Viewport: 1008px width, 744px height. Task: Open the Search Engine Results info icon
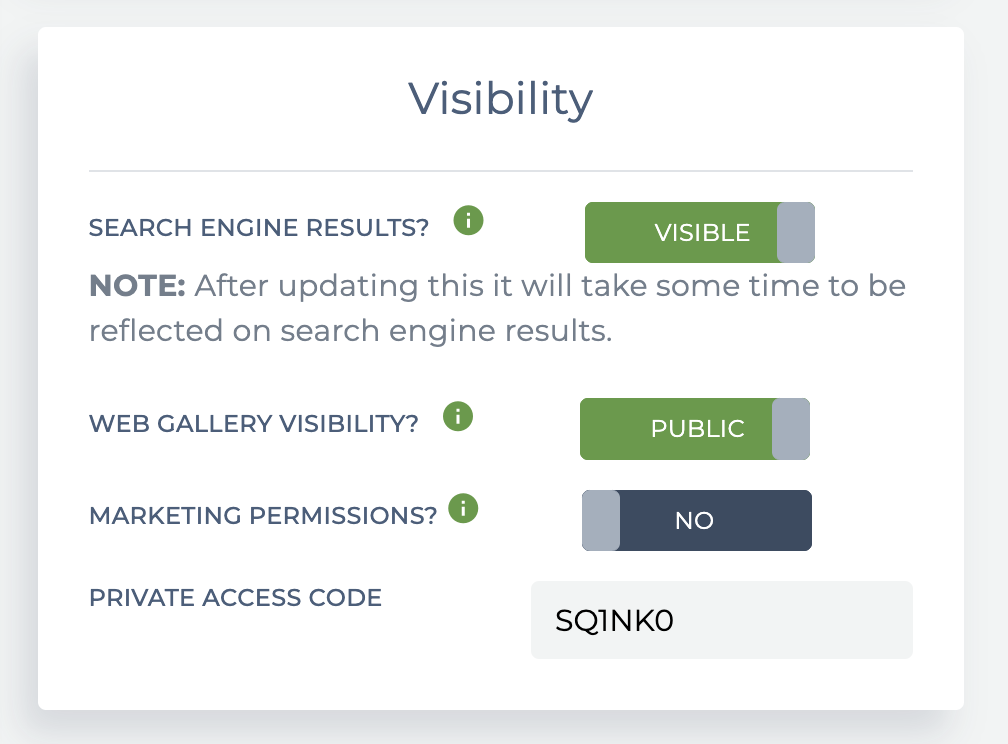(468, 221)
